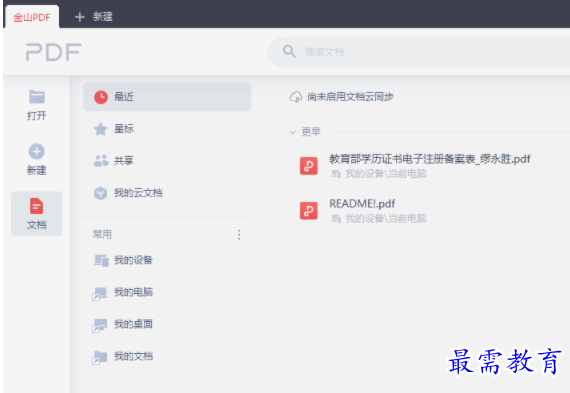
Task: Click the PDF icon of README!.pdf
Action: [309, 211]
